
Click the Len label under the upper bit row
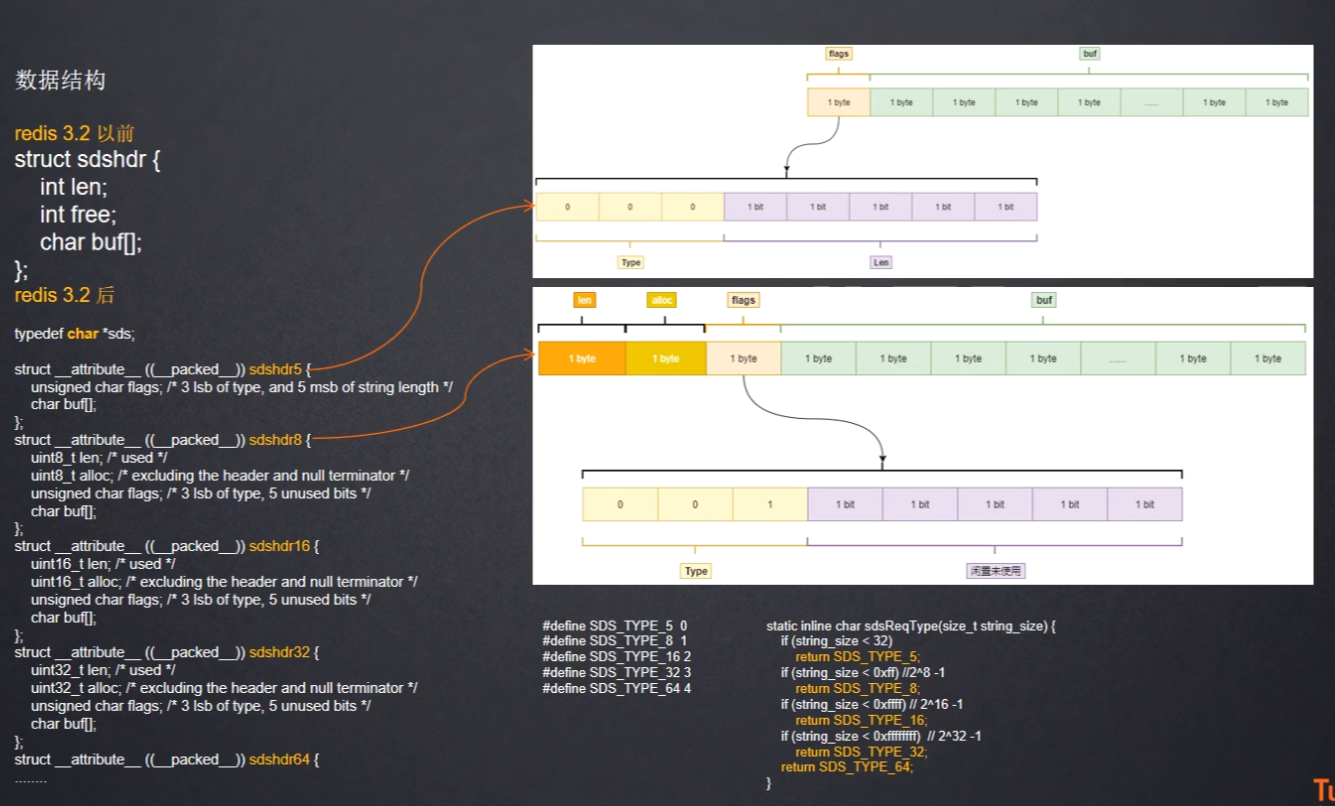881,262
